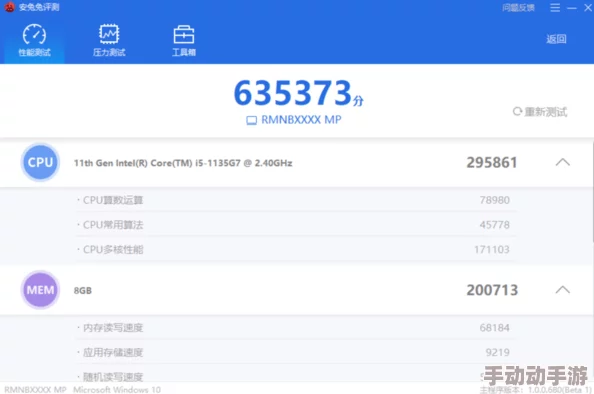Click the AnTuTu logo in title bar
The height and width of the screenshot is (394, 594).
click(x=9, y=7)
